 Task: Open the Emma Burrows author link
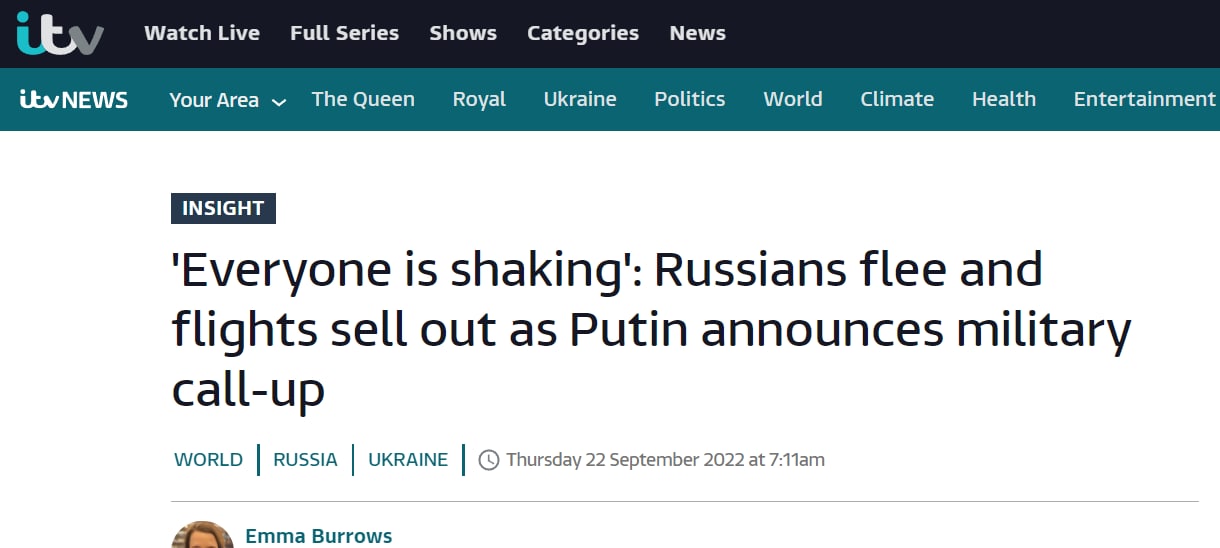pos(319,536)
